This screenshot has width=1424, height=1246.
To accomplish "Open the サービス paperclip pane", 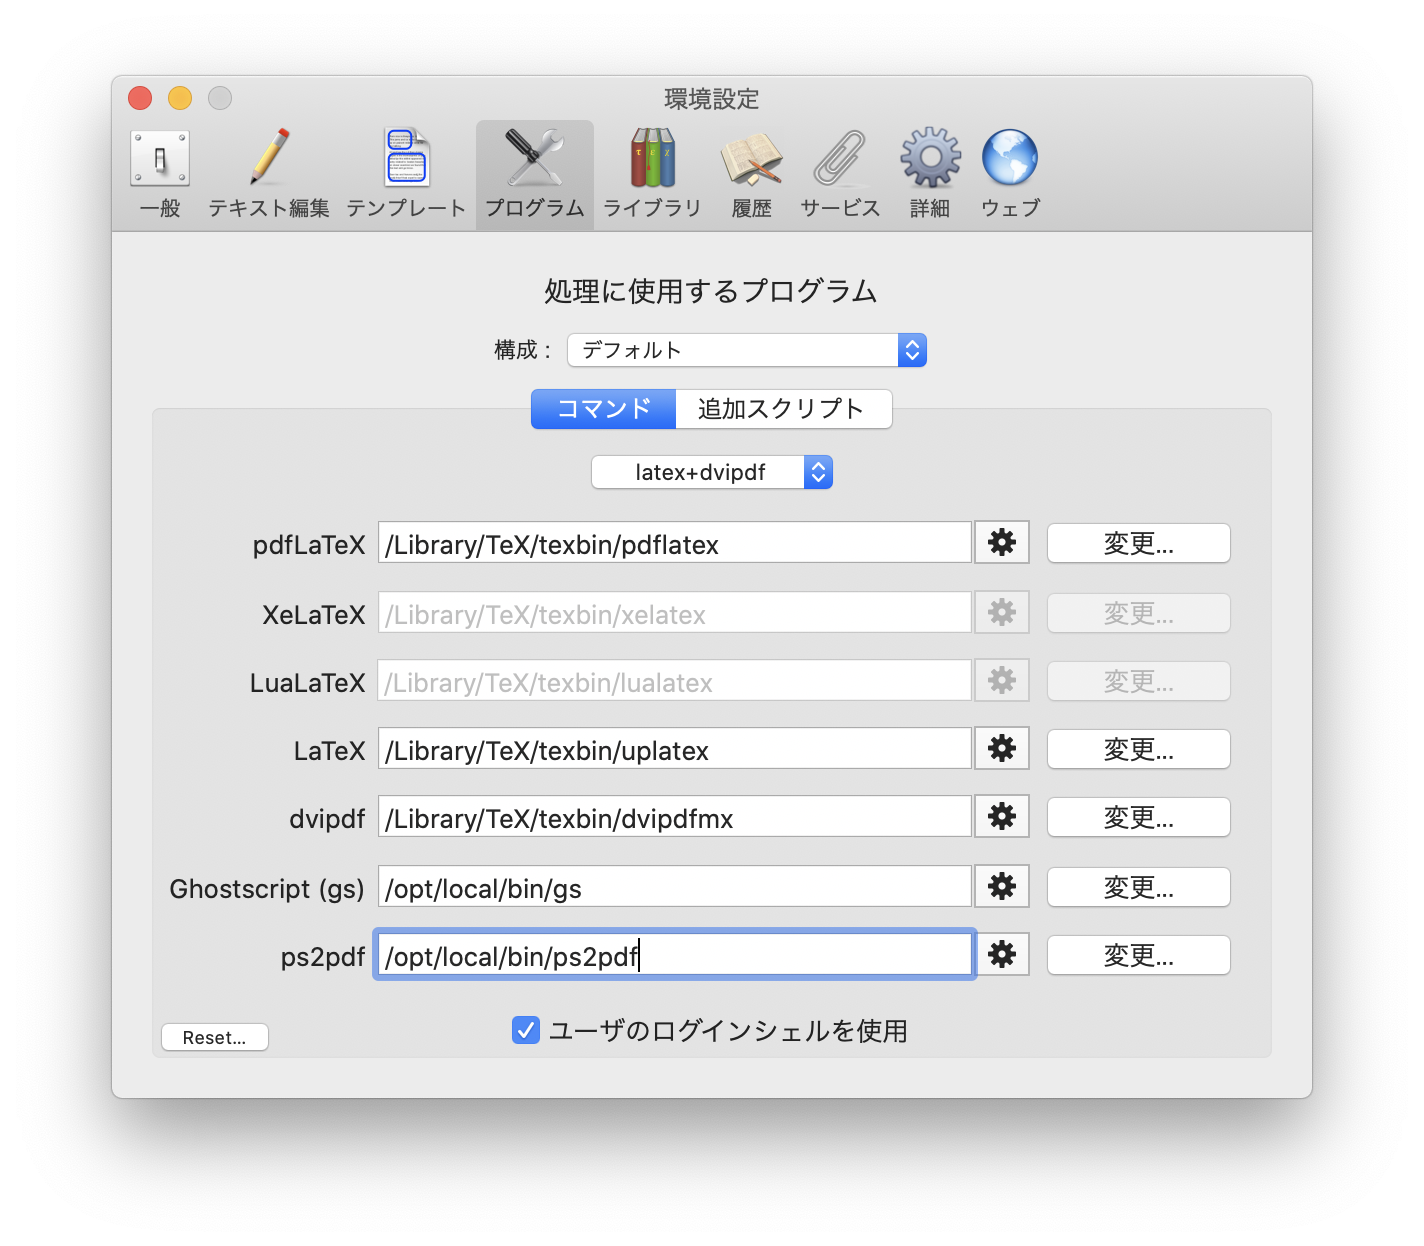I will click(840, 174).
